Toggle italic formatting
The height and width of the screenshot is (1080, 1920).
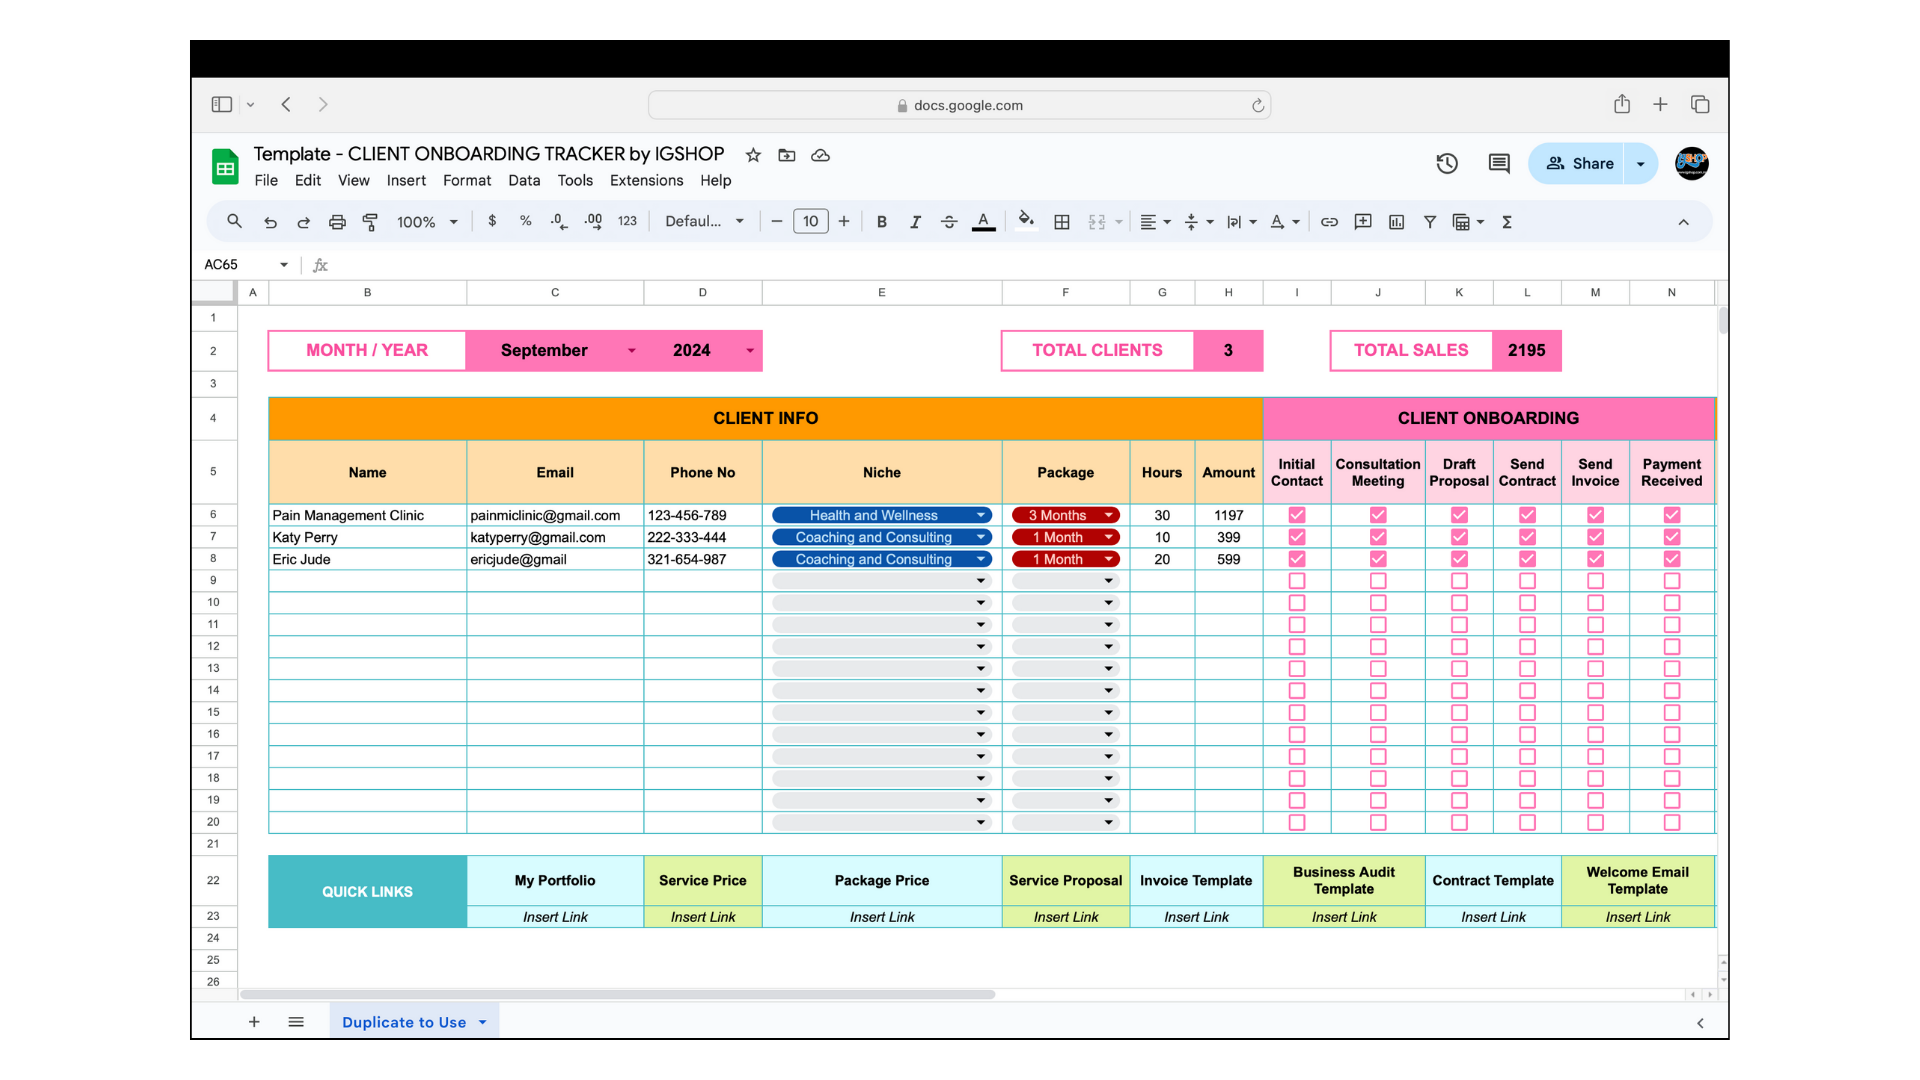(915, 222)
